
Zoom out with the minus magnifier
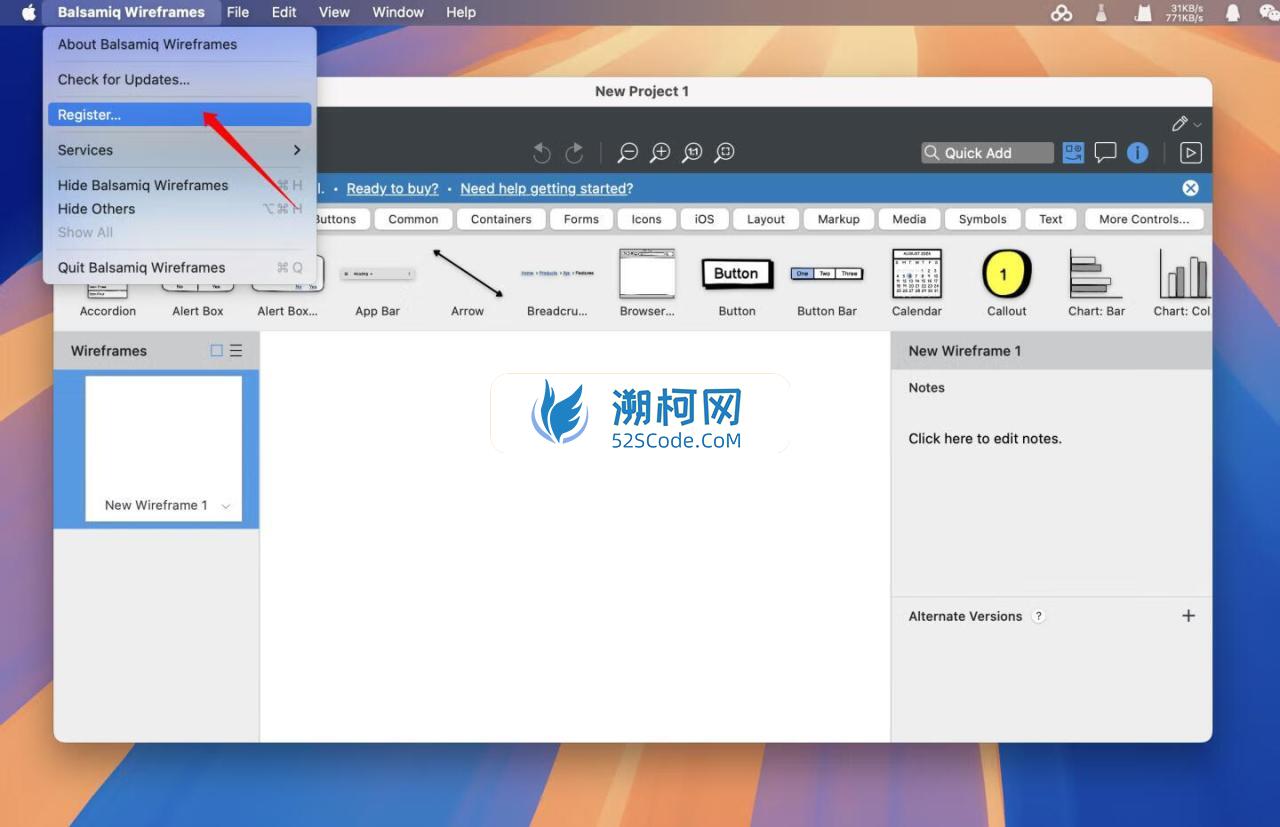coord(627,152)
